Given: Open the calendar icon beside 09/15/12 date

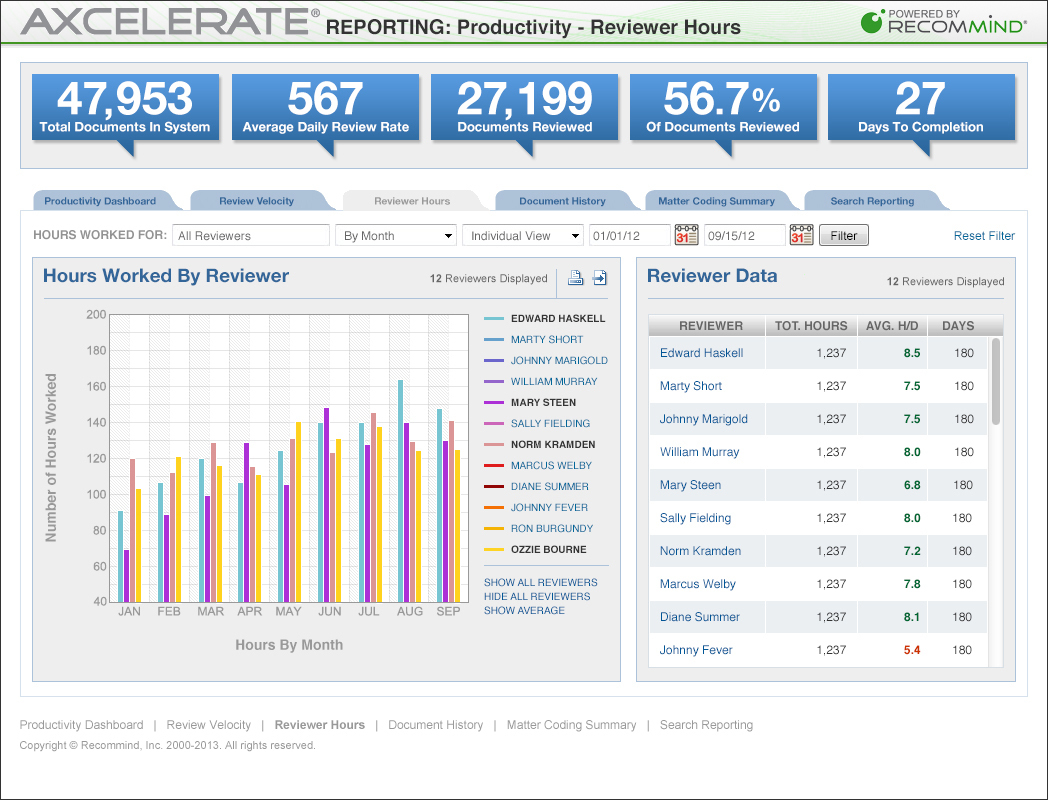Looking at the screenshot, I should click(x=801, y=235).
